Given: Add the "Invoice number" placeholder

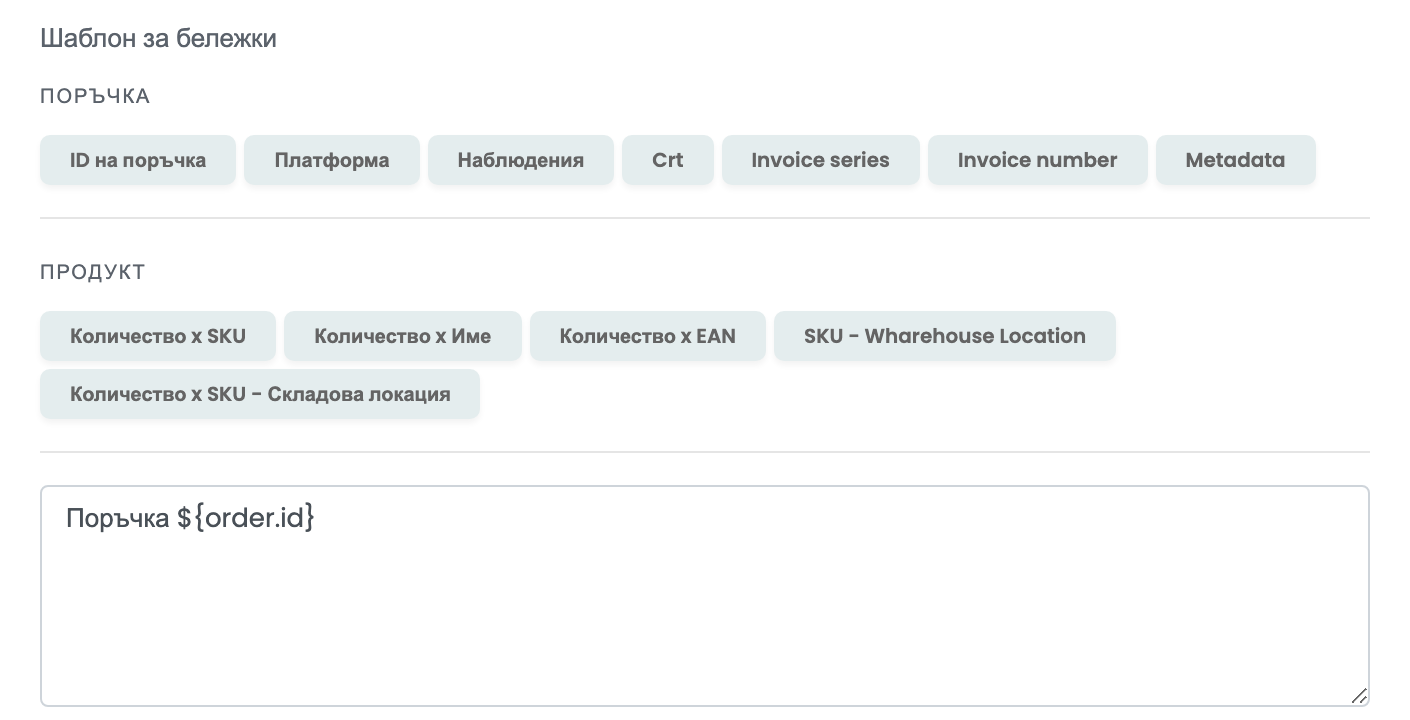Looking at the screenshot, I should point(1038,160).
